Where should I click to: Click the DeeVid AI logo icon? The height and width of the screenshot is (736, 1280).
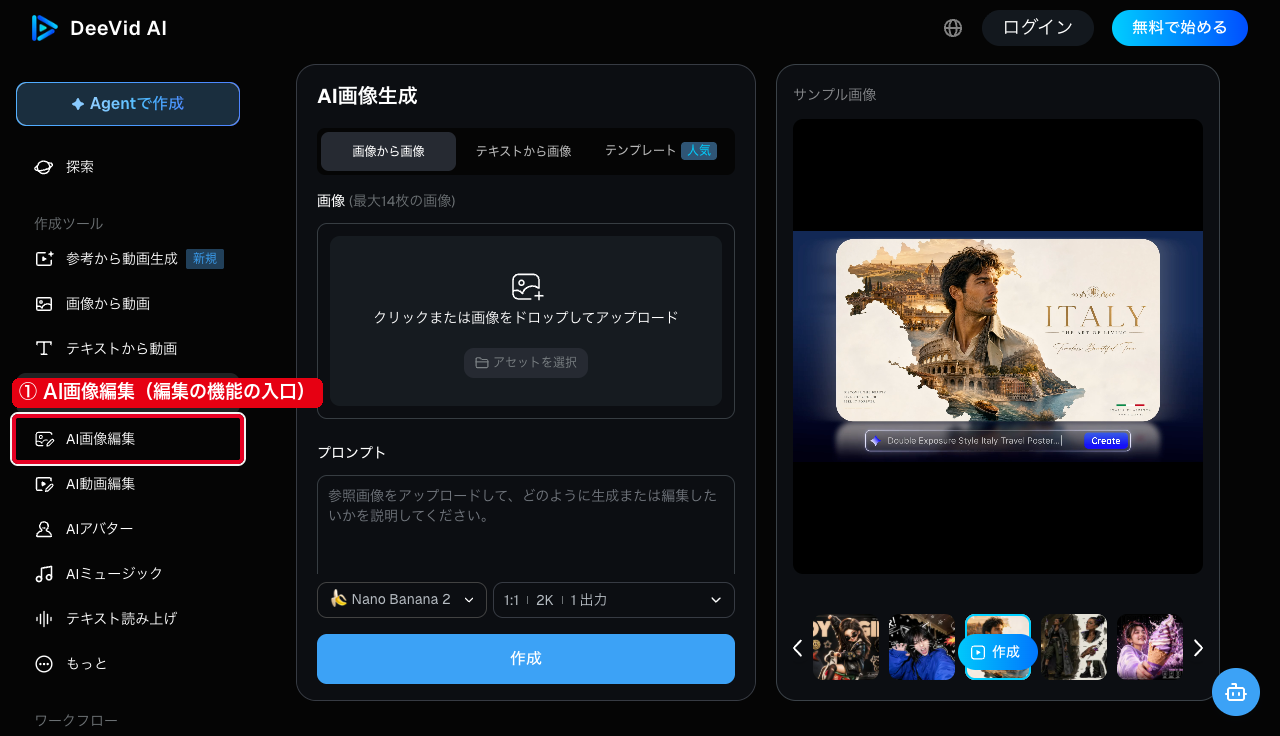pos(44,28)
